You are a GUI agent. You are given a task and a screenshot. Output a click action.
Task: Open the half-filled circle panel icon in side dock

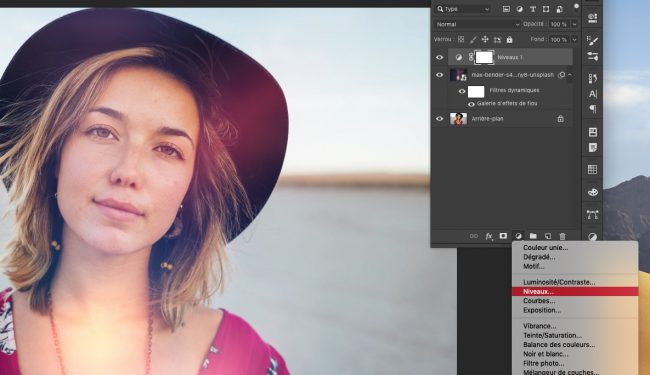point(593,237)
